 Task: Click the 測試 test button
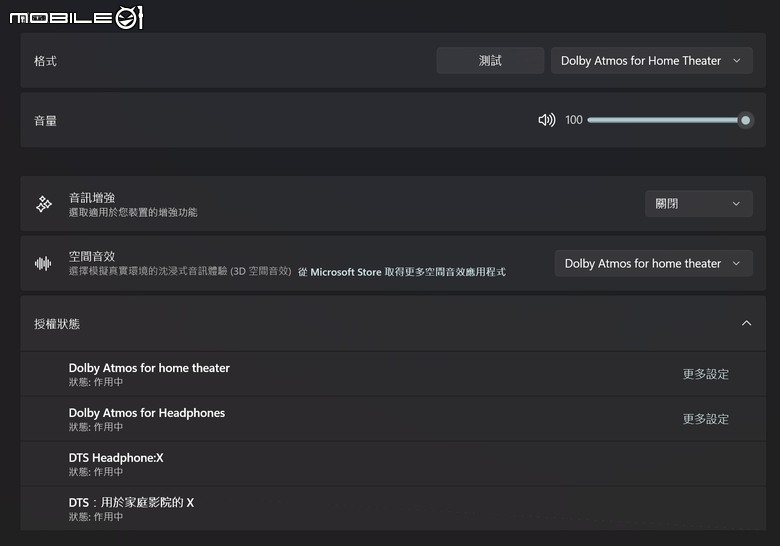click(490, 61)
